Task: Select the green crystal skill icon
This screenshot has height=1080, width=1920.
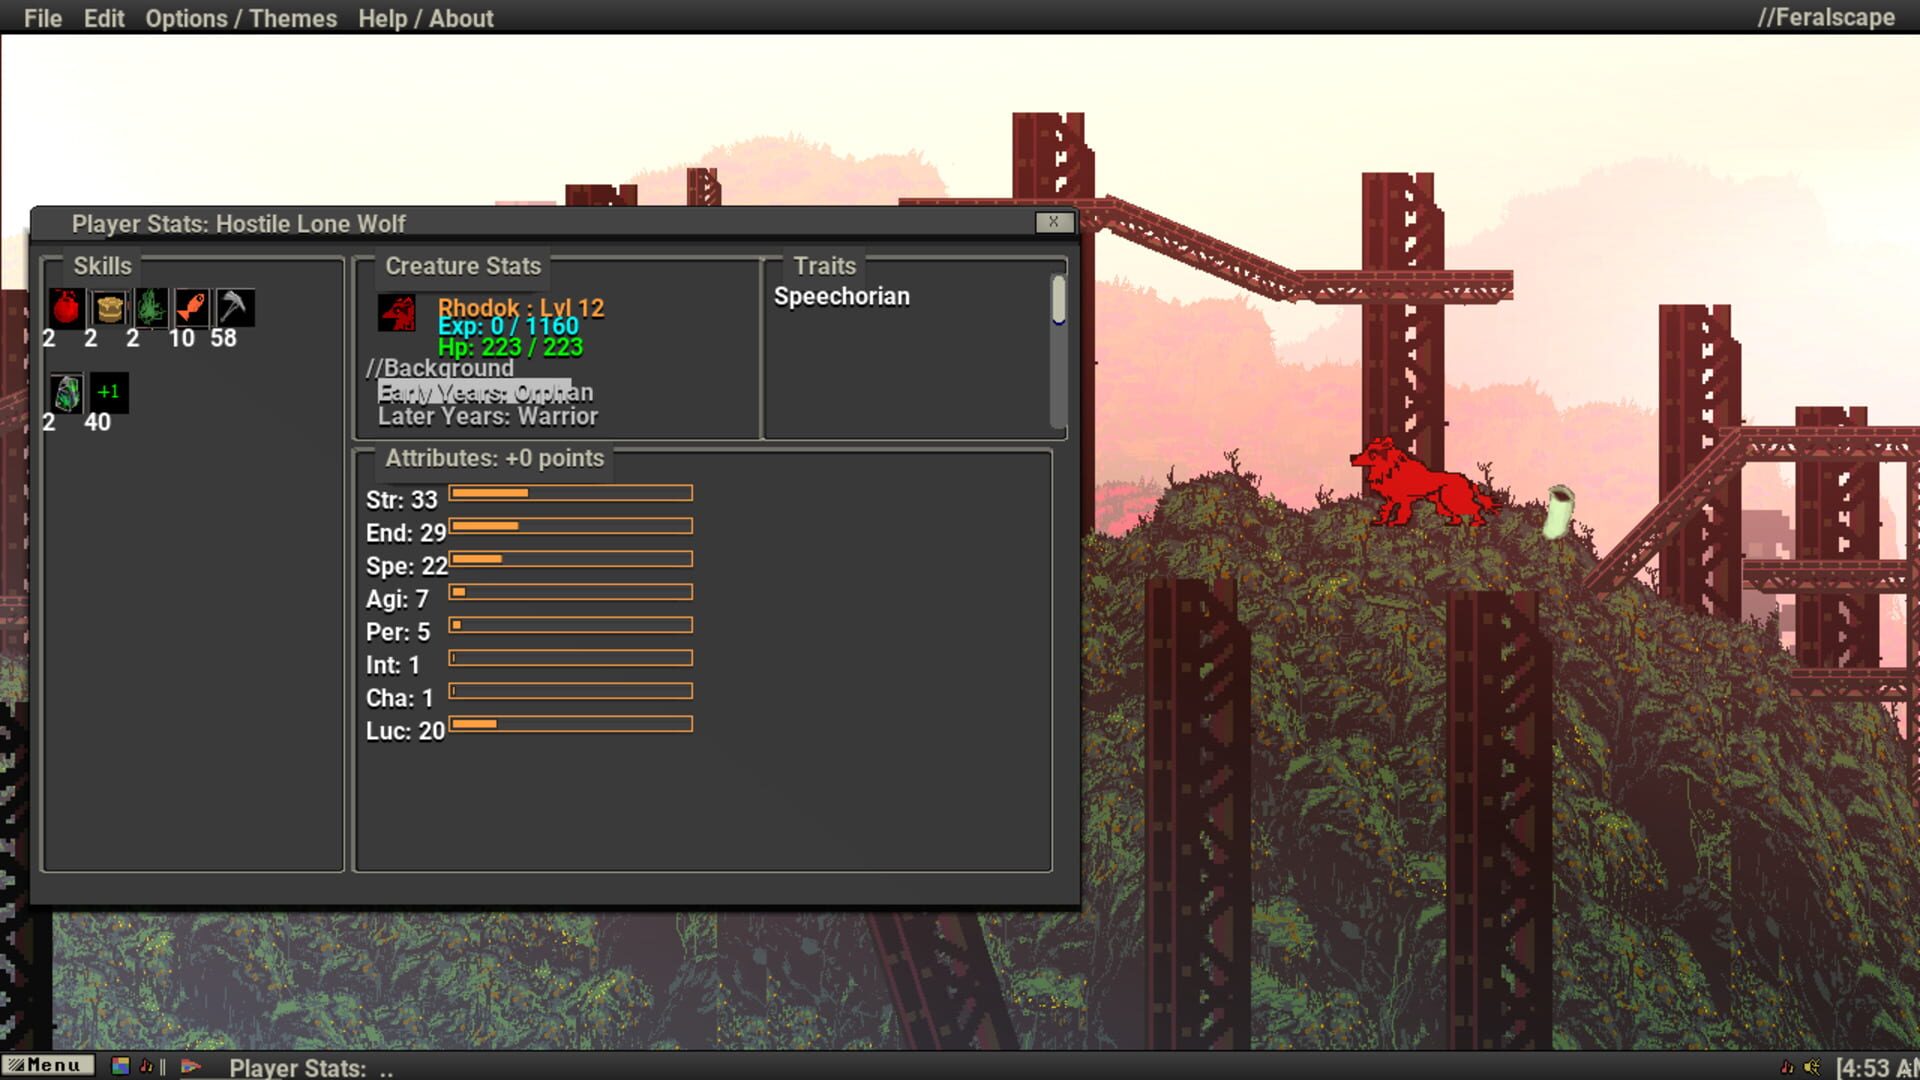Action: pyautogui.click(x=64, y=392)
